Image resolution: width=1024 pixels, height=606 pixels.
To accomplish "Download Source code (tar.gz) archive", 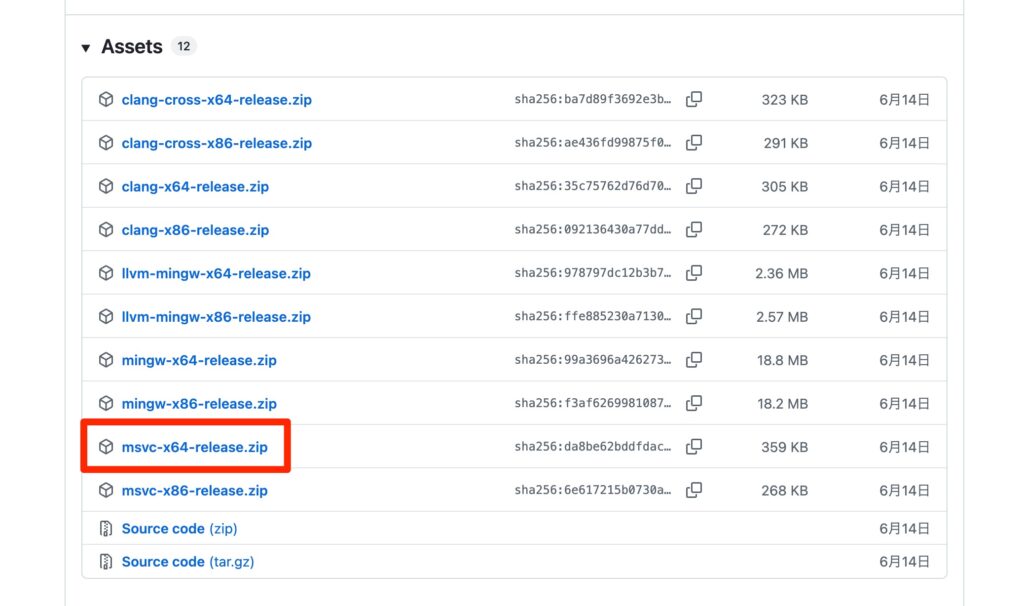I will [x=188, y=562].
